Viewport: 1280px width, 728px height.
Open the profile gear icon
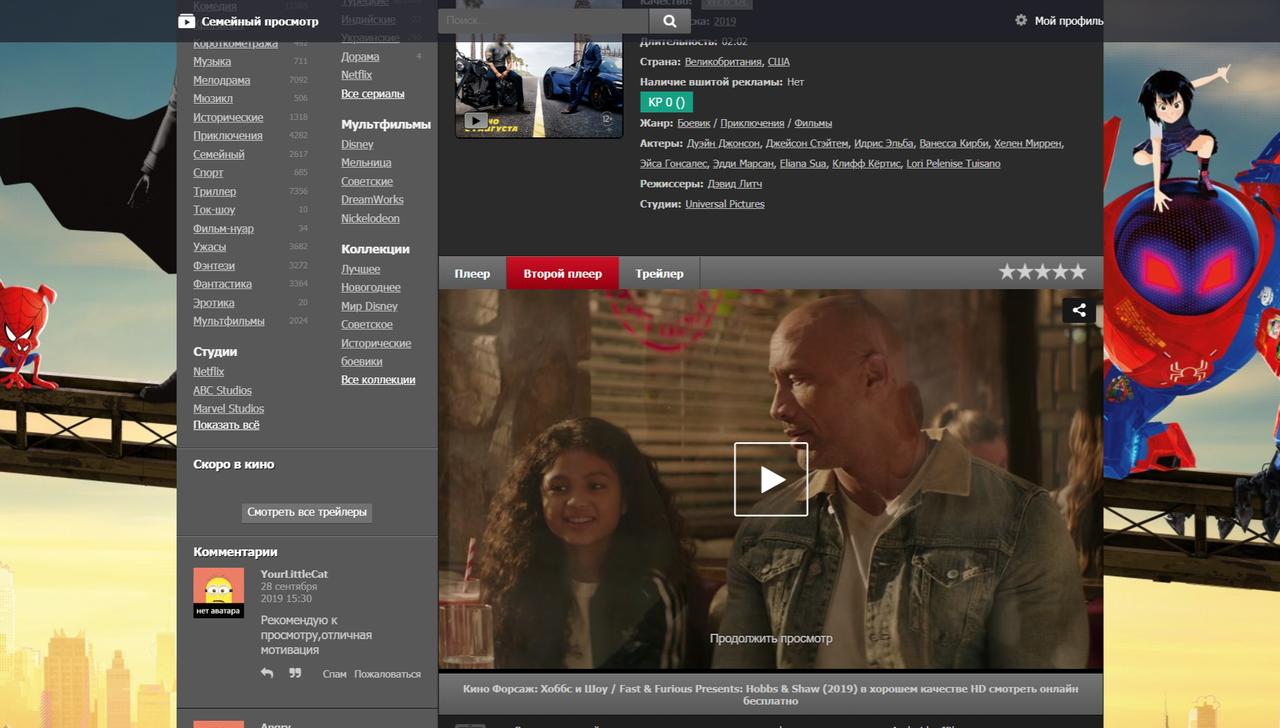1021,20
